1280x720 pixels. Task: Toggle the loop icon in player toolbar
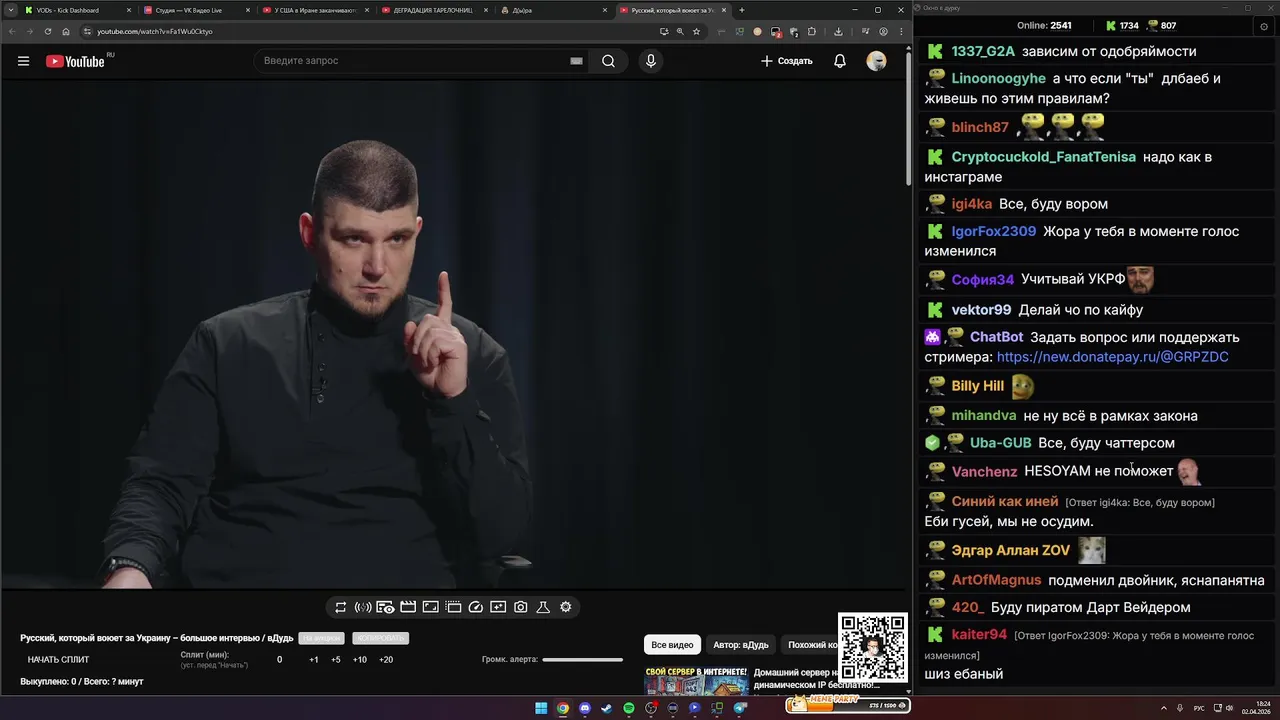[x=340, y=607]
